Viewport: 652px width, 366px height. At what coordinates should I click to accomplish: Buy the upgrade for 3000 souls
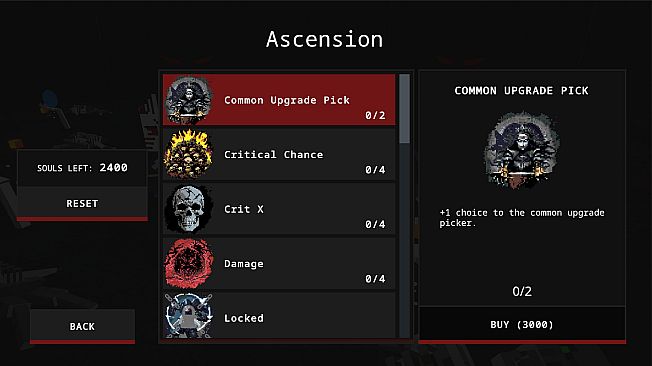click(522, 325)
